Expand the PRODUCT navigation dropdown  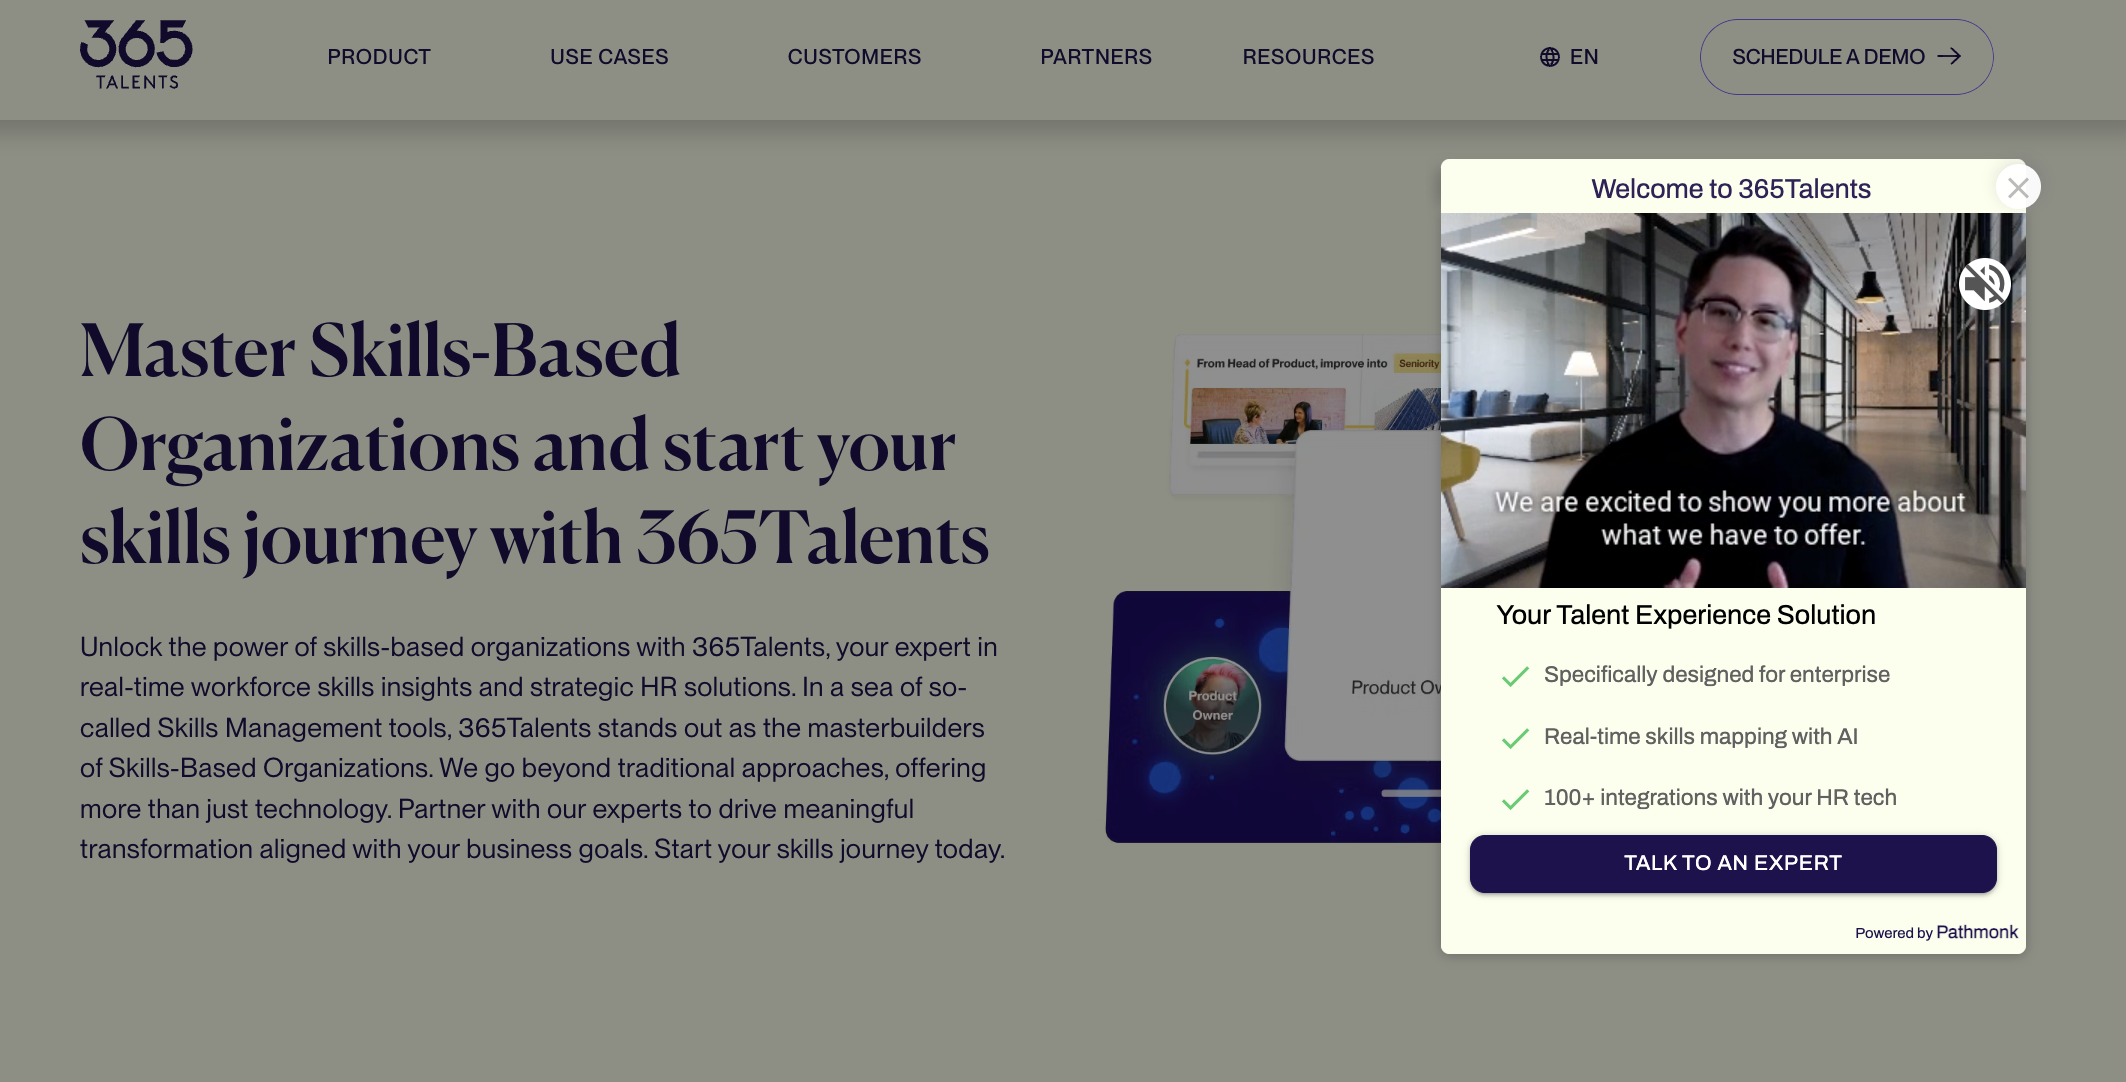[379, 57]
